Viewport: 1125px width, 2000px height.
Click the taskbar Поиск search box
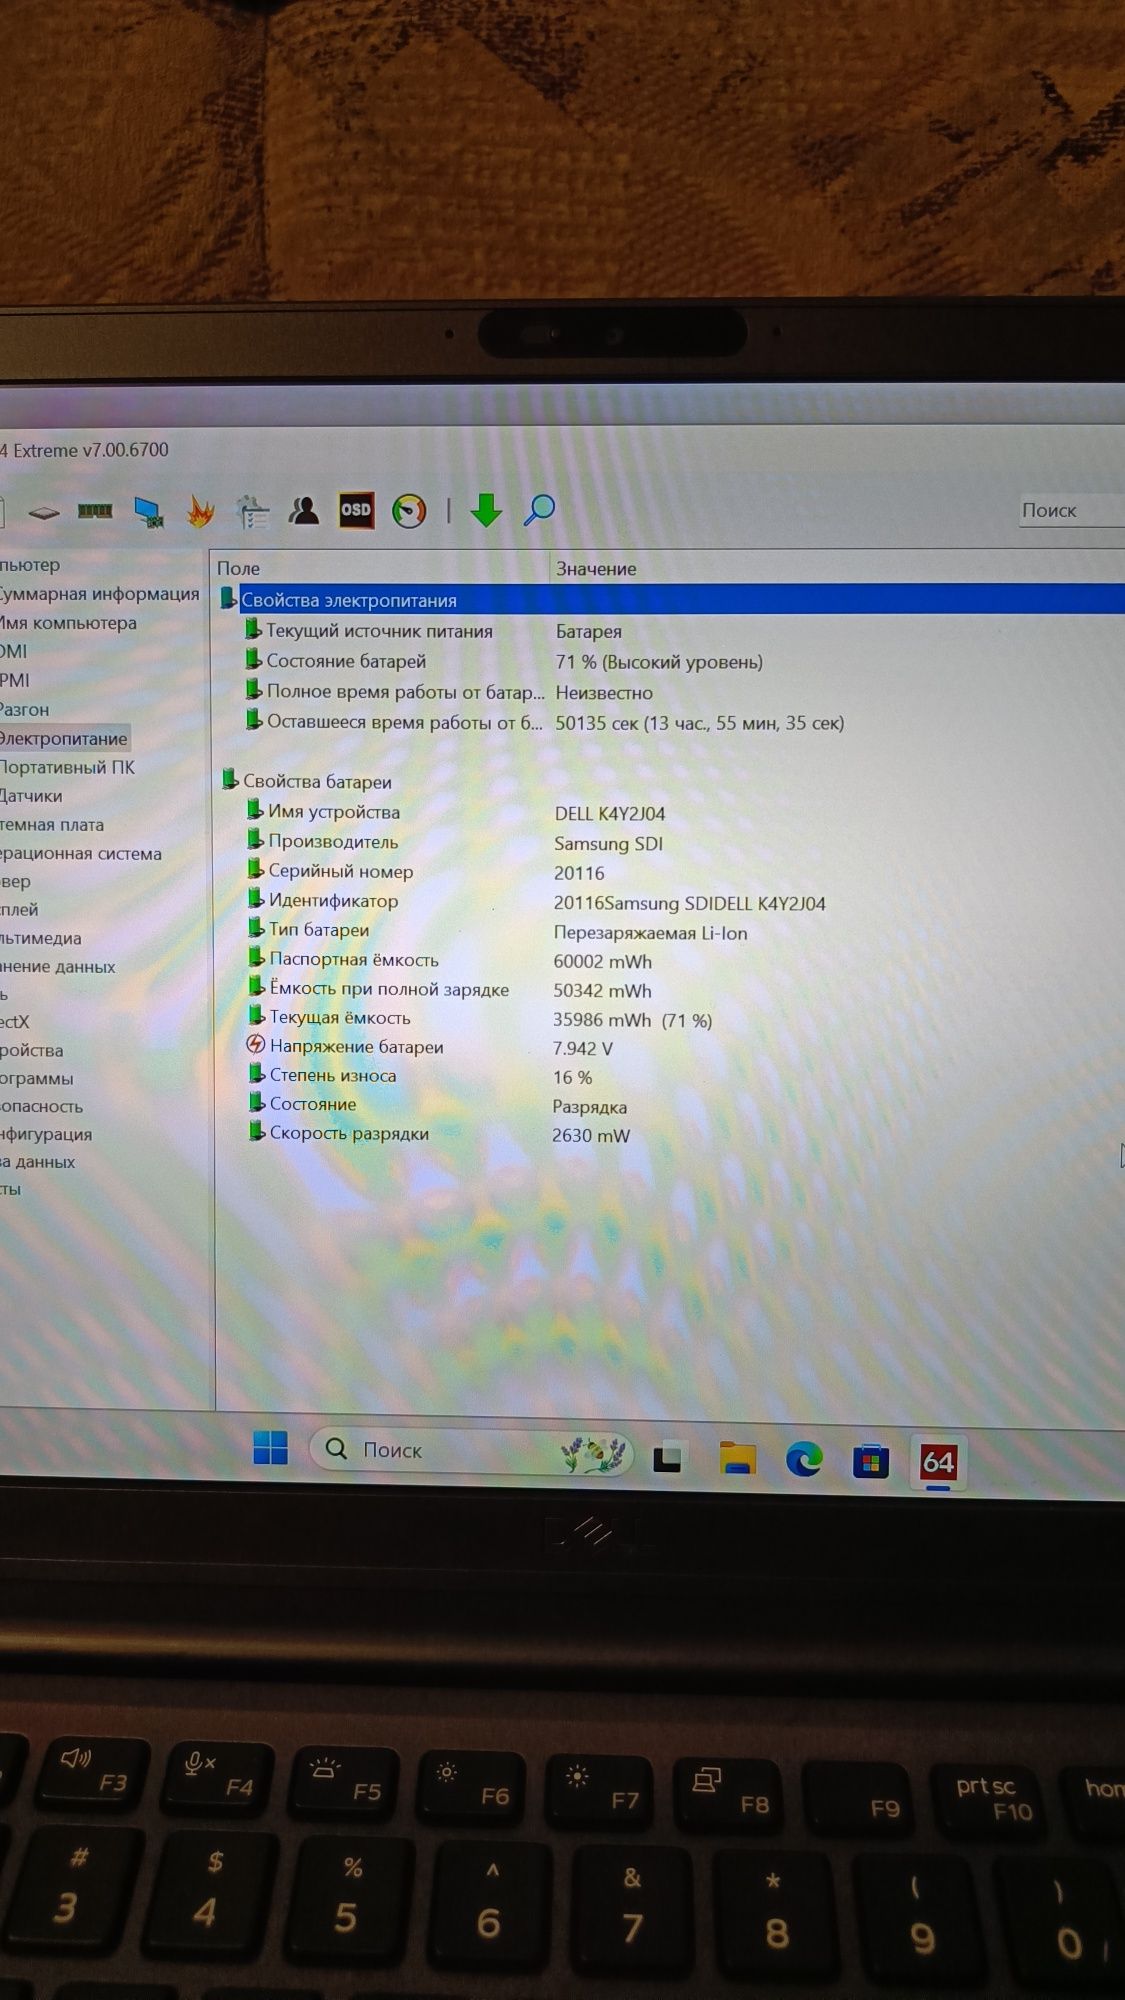(x=472, y=1451)
